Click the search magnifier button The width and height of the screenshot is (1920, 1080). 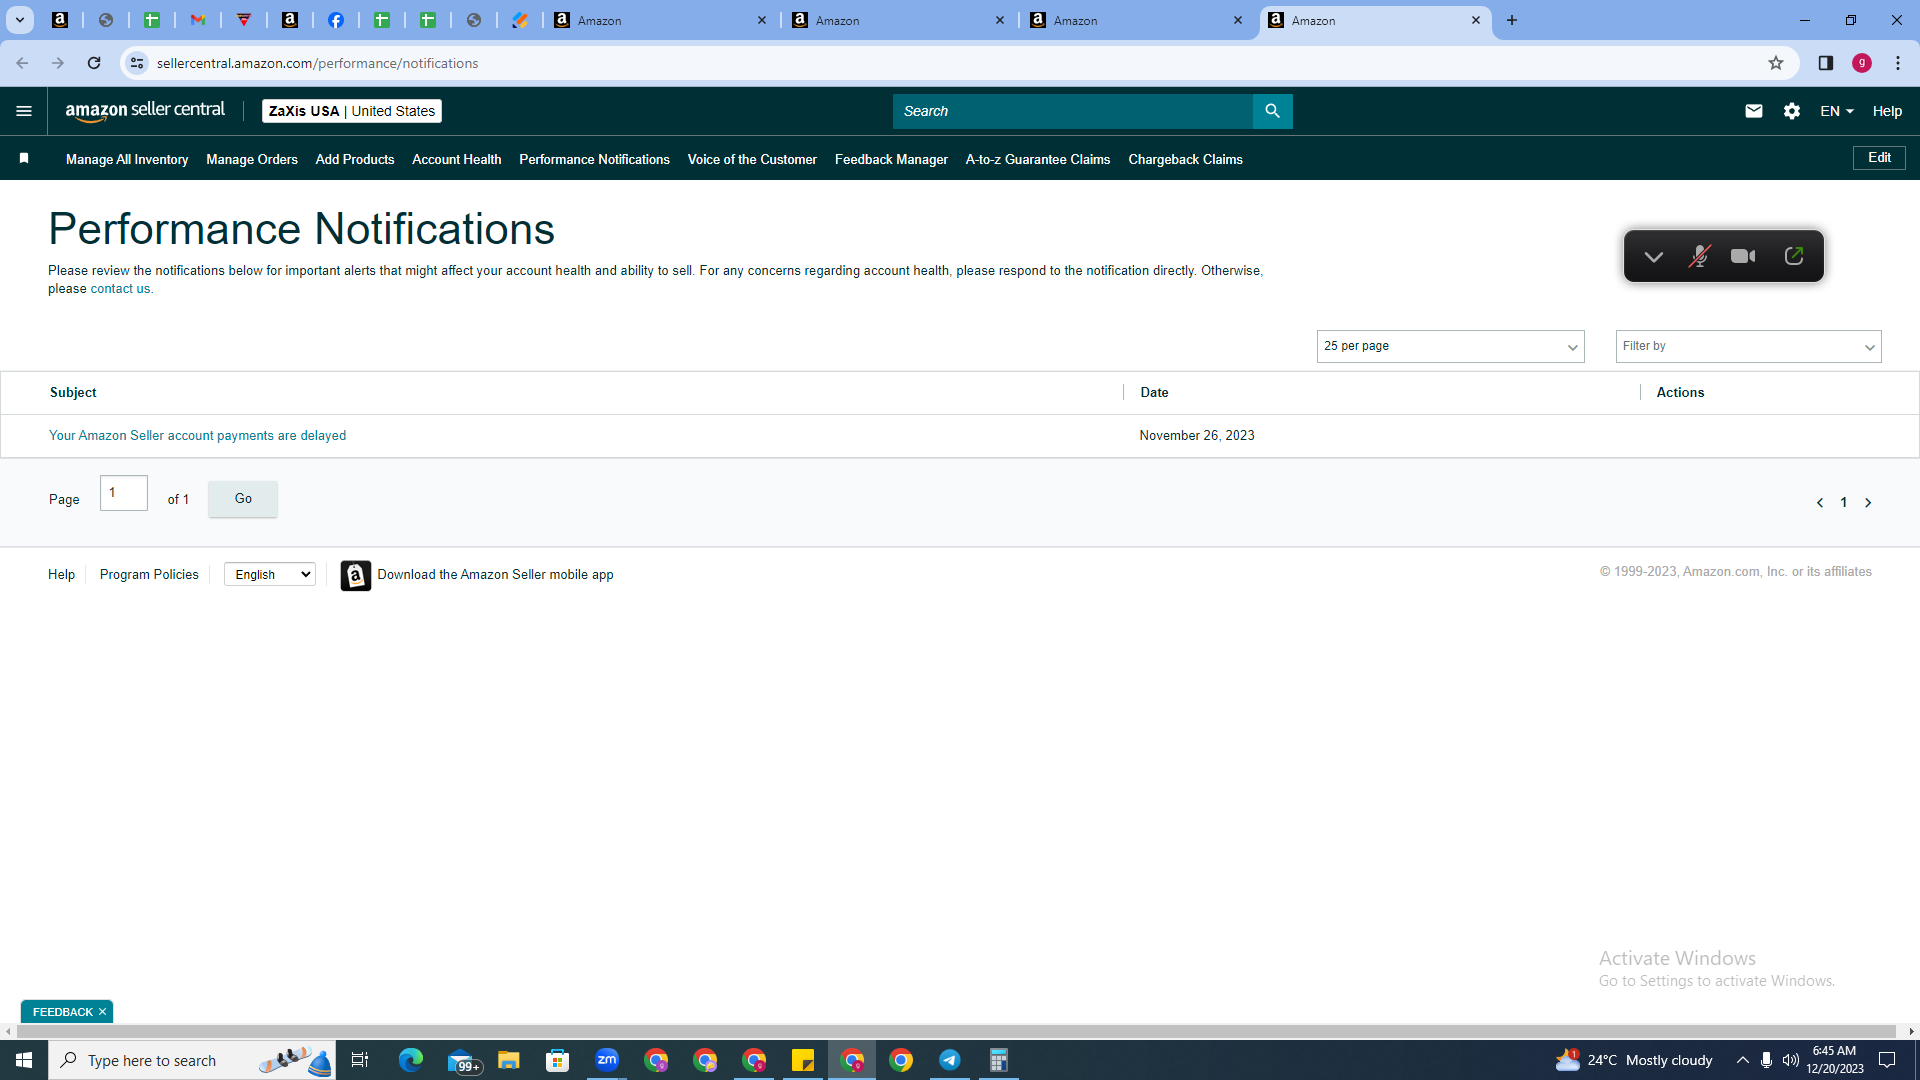click(1272, 111)
